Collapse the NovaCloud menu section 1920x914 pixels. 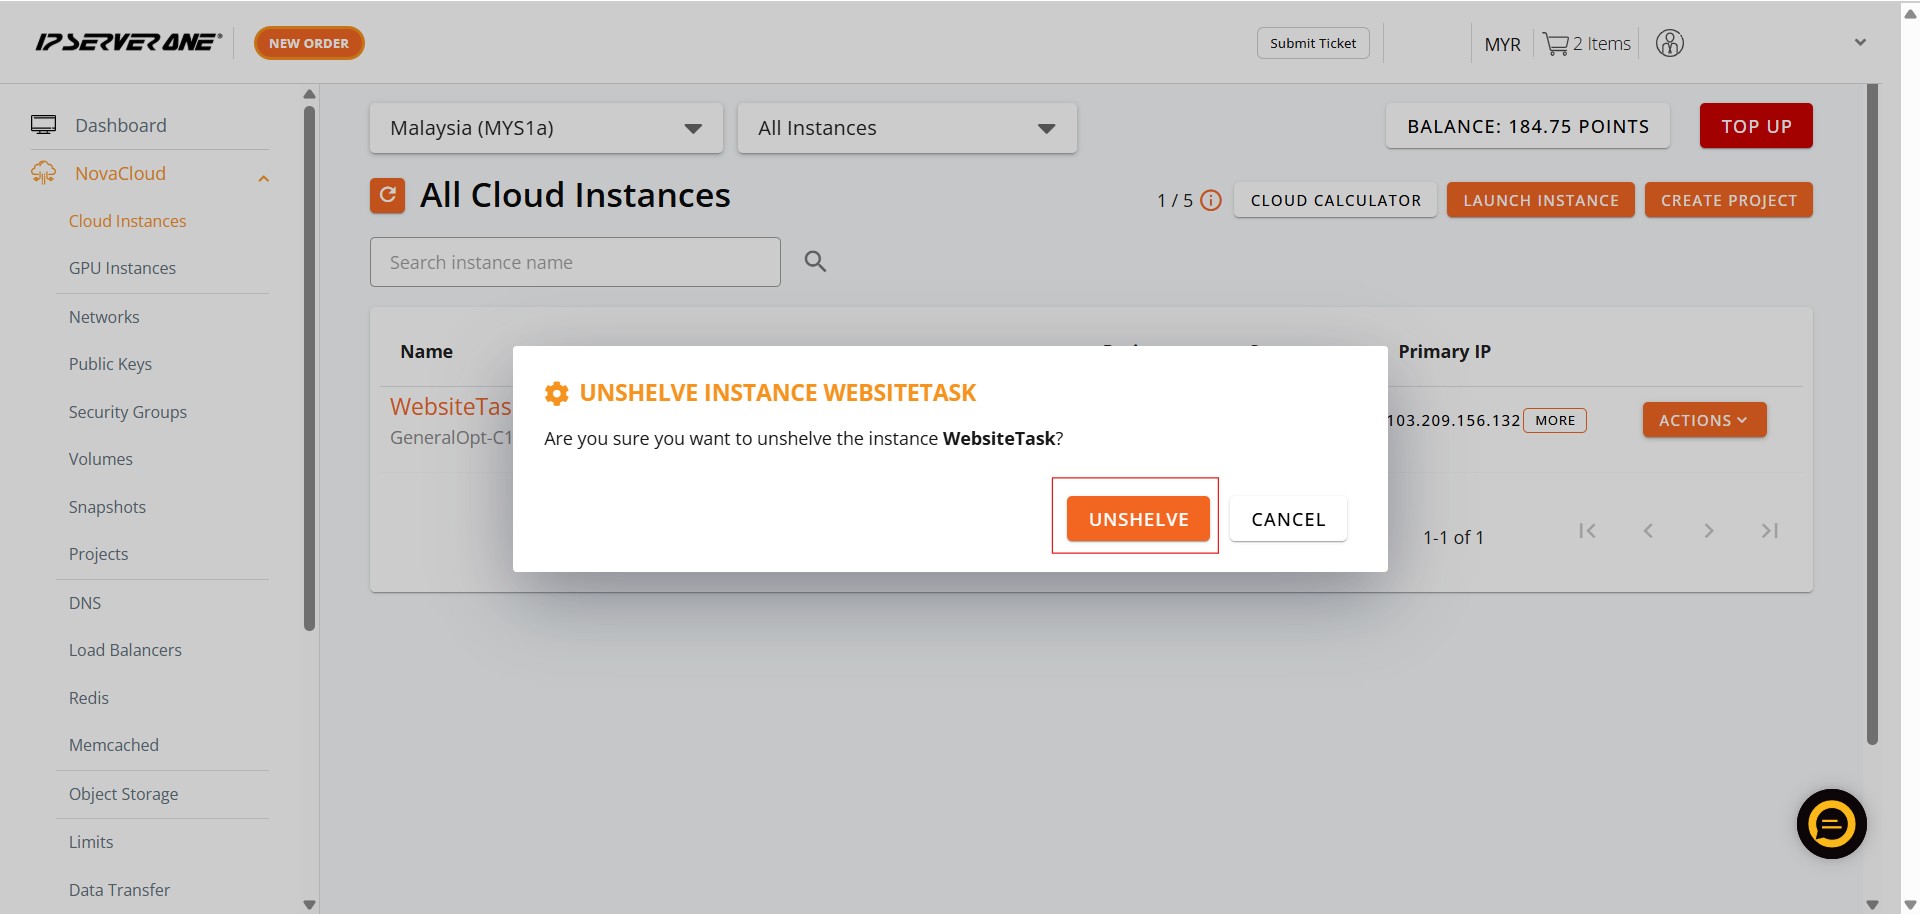coord(264,178)
